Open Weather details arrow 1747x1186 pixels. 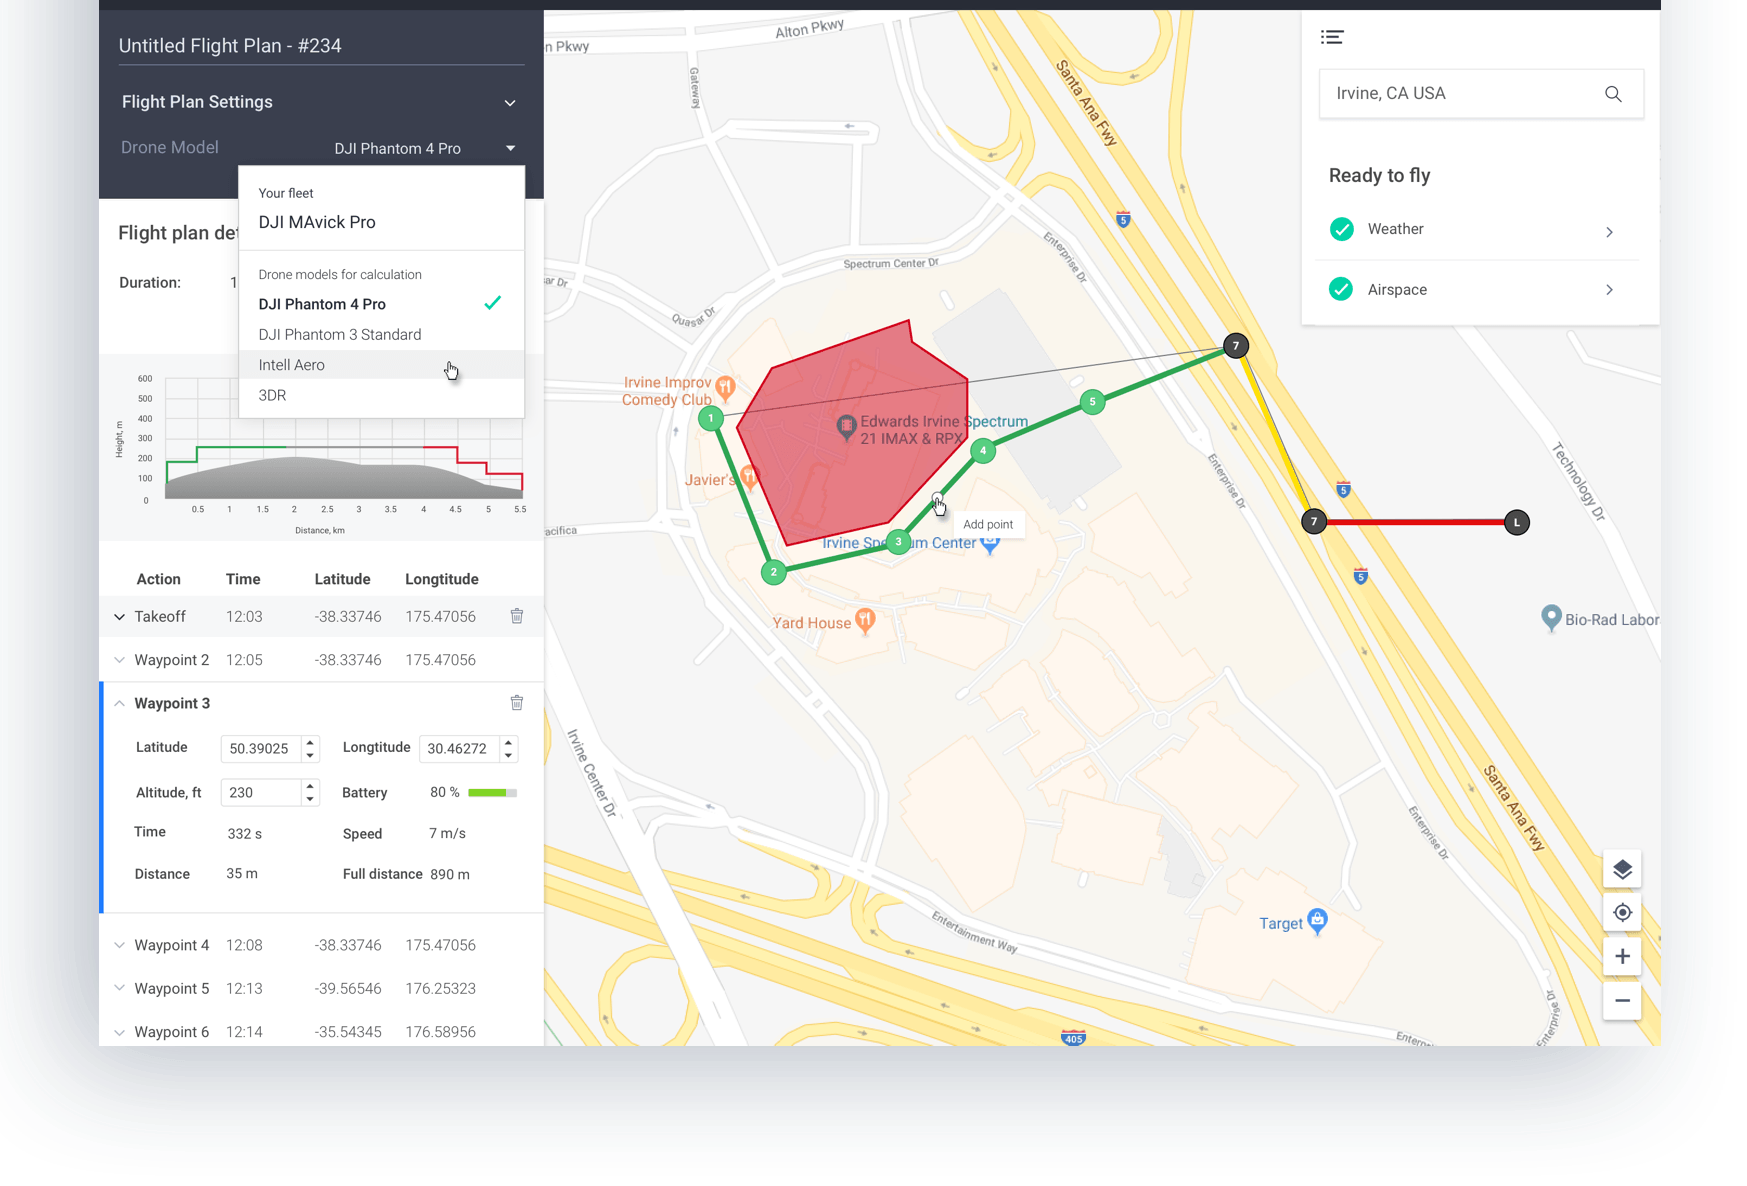[x=1609, y=232]
